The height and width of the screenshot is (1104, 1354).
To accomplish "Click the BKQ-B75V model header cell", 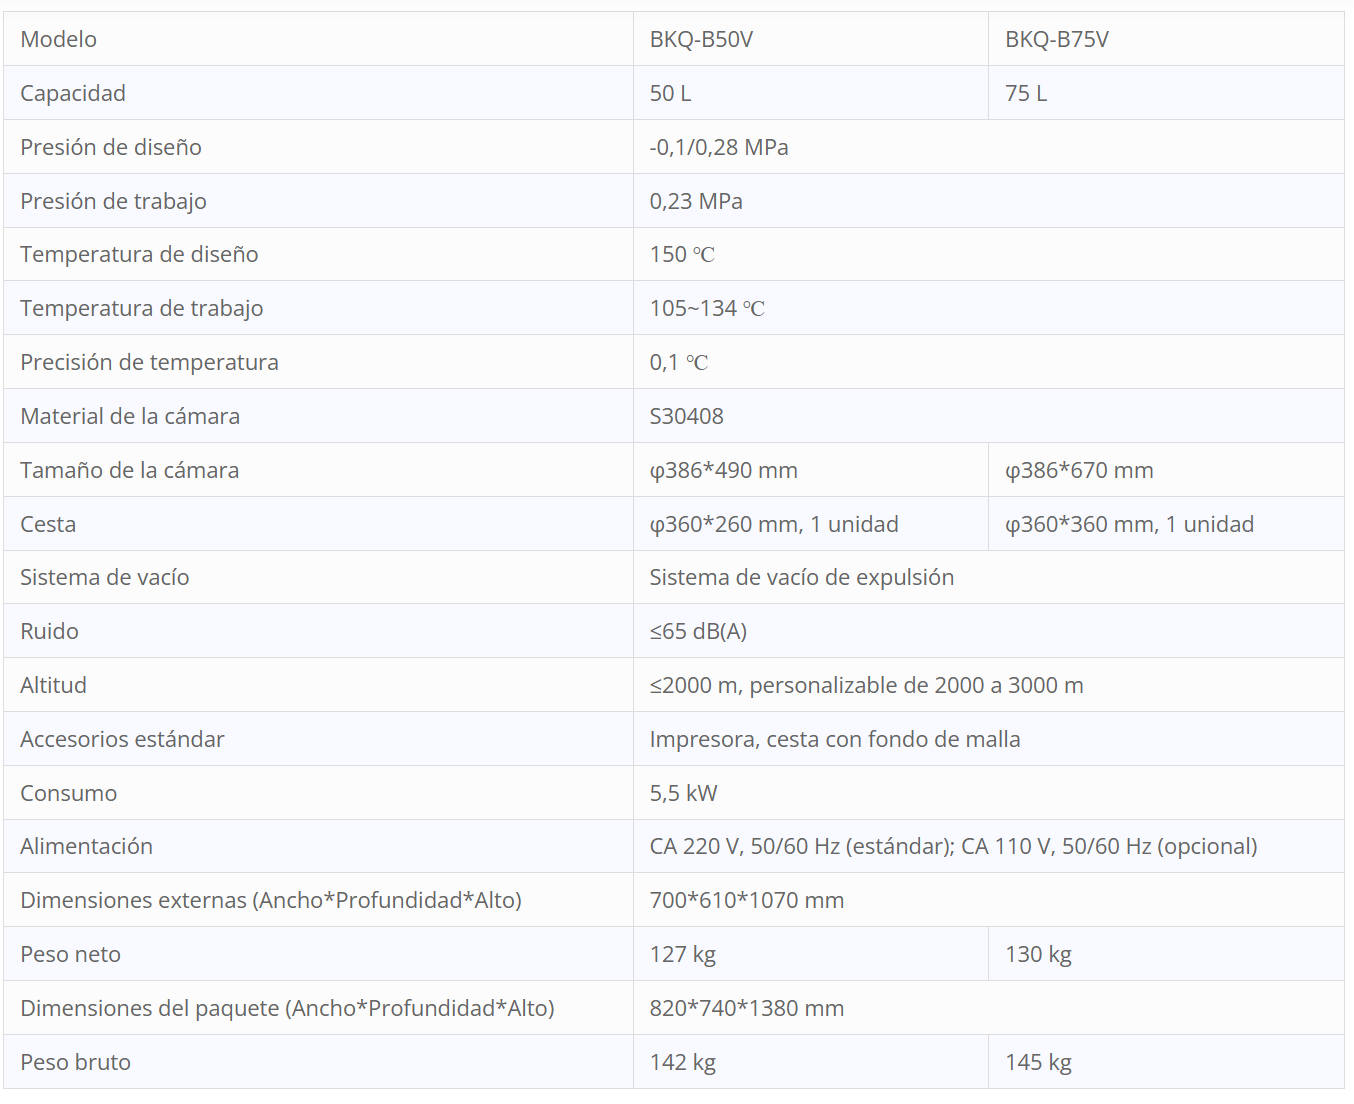I will [x=1056, y=40].
